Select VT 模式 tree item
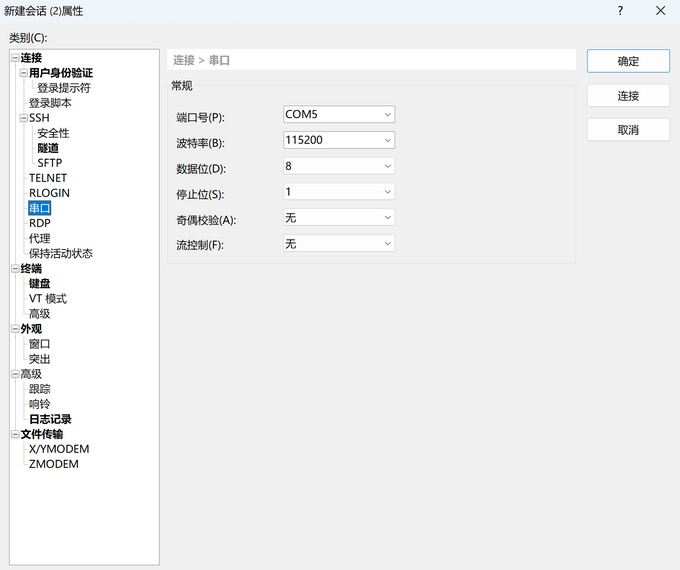 pyautogui.click(x=48, y=299)
